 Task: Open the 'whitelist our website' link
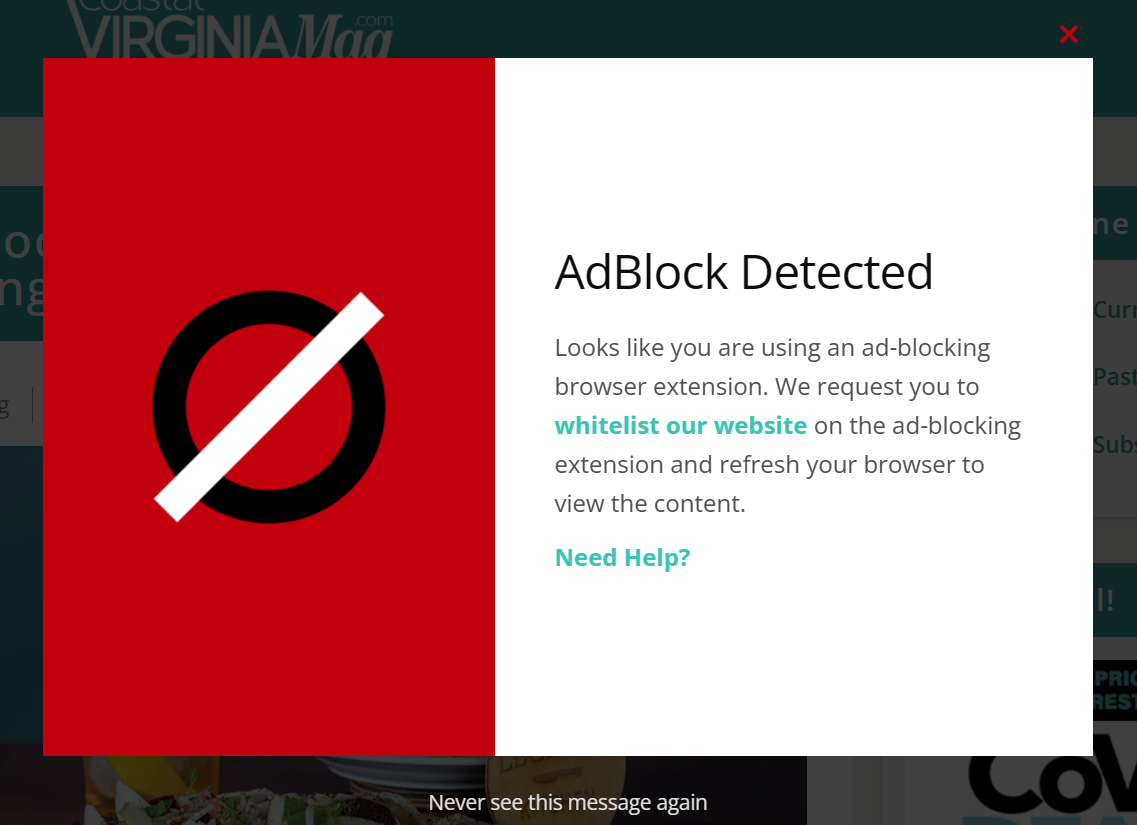(680, 426)
